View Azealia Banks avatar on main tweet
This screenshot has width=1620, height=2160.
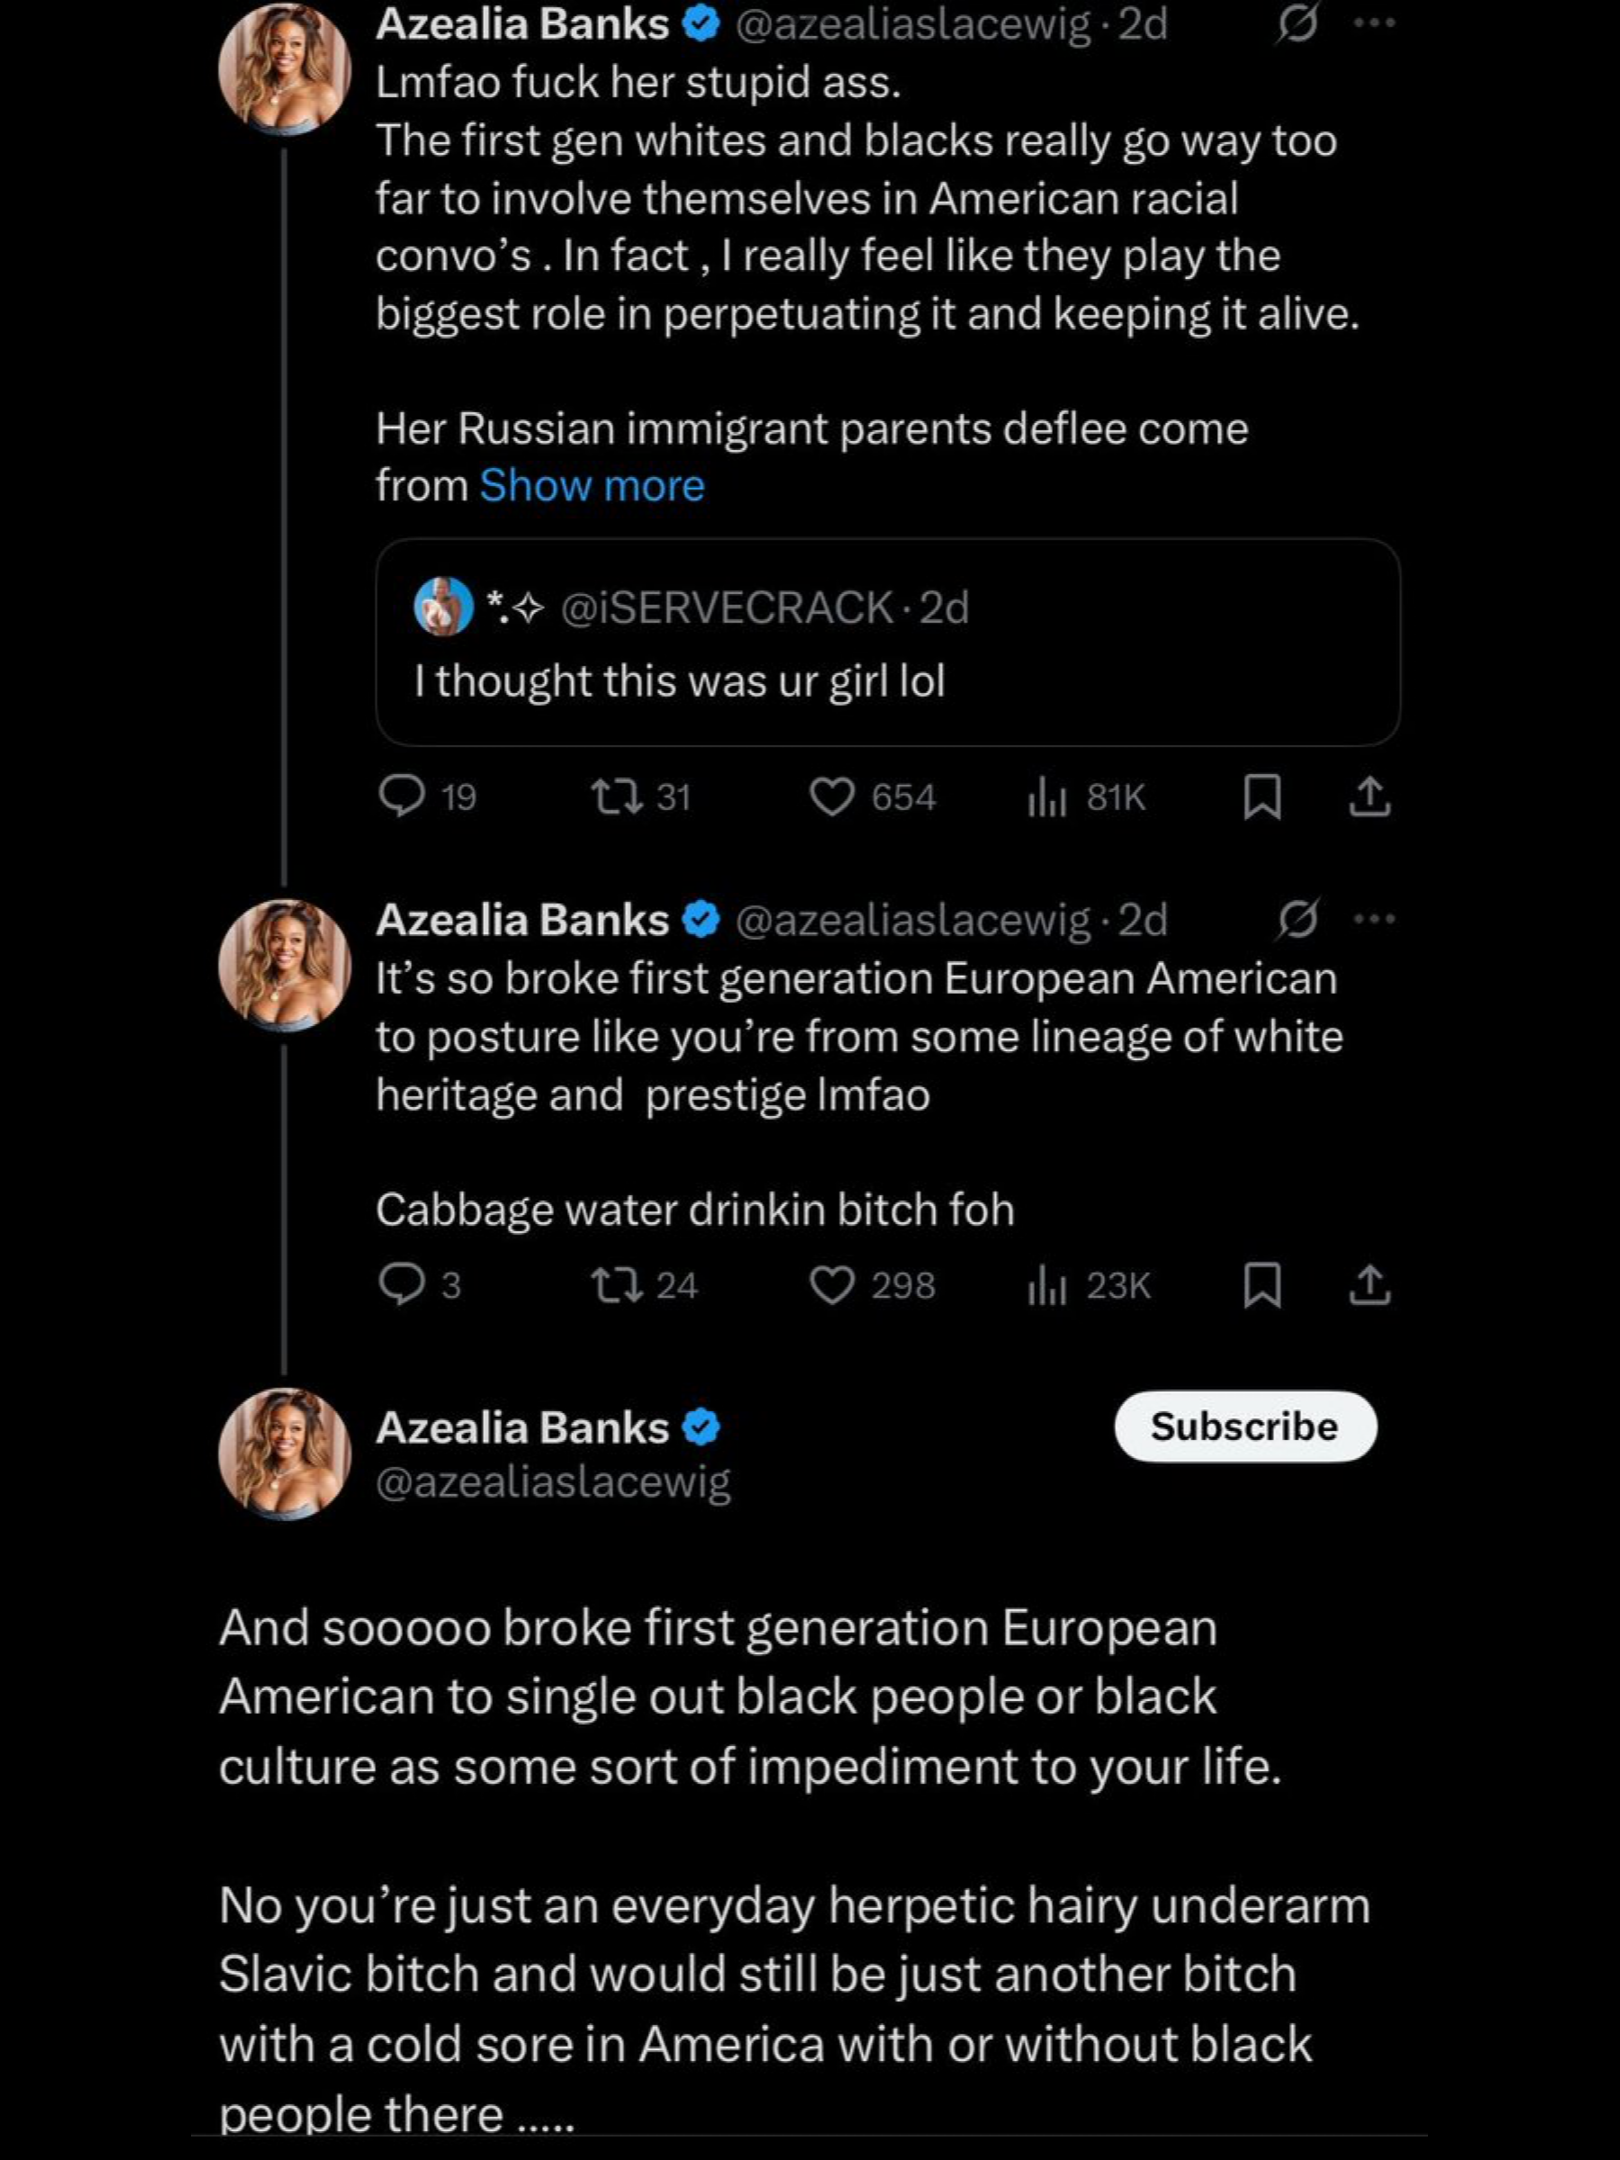pos(285,1454)
